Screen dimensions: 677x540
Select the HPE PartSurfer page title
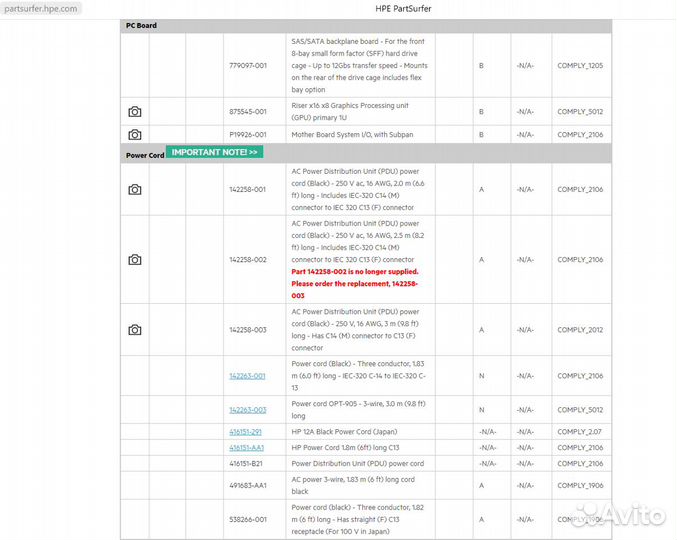click(x=403, y=9)
